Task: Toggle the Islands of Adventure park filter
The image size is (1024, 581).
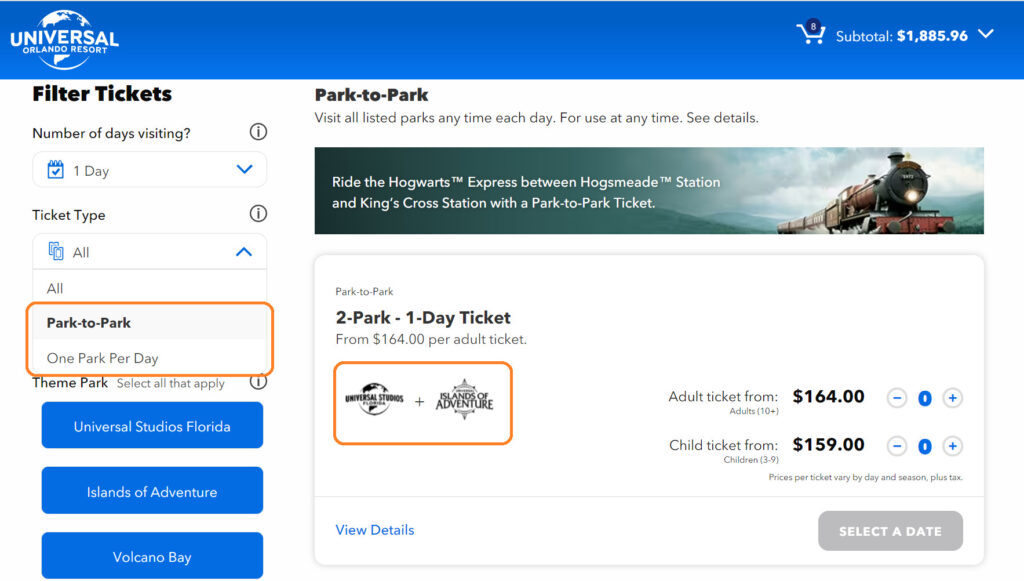Action: pyautogui.click(x=152, y=491)
